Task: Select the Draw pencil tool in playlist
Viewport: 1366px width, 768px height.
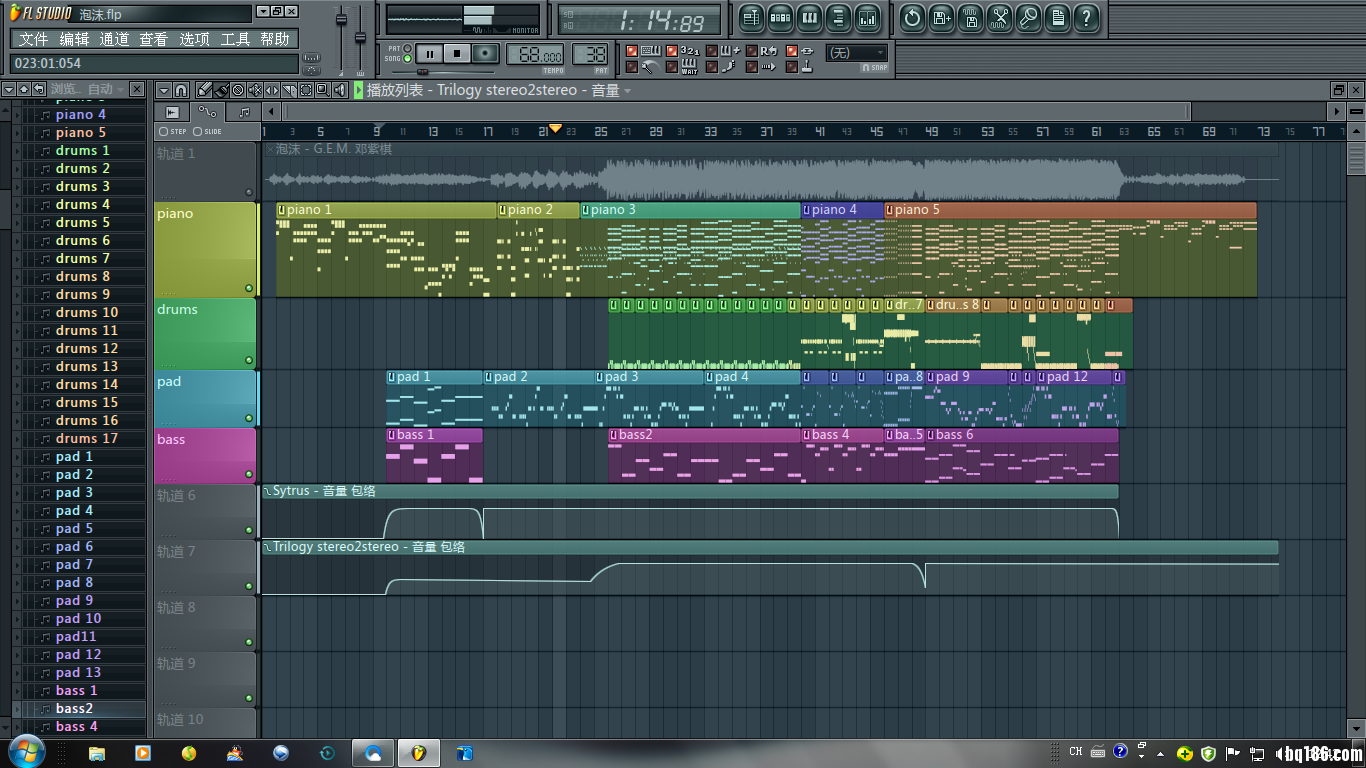Action: point(205,90)
